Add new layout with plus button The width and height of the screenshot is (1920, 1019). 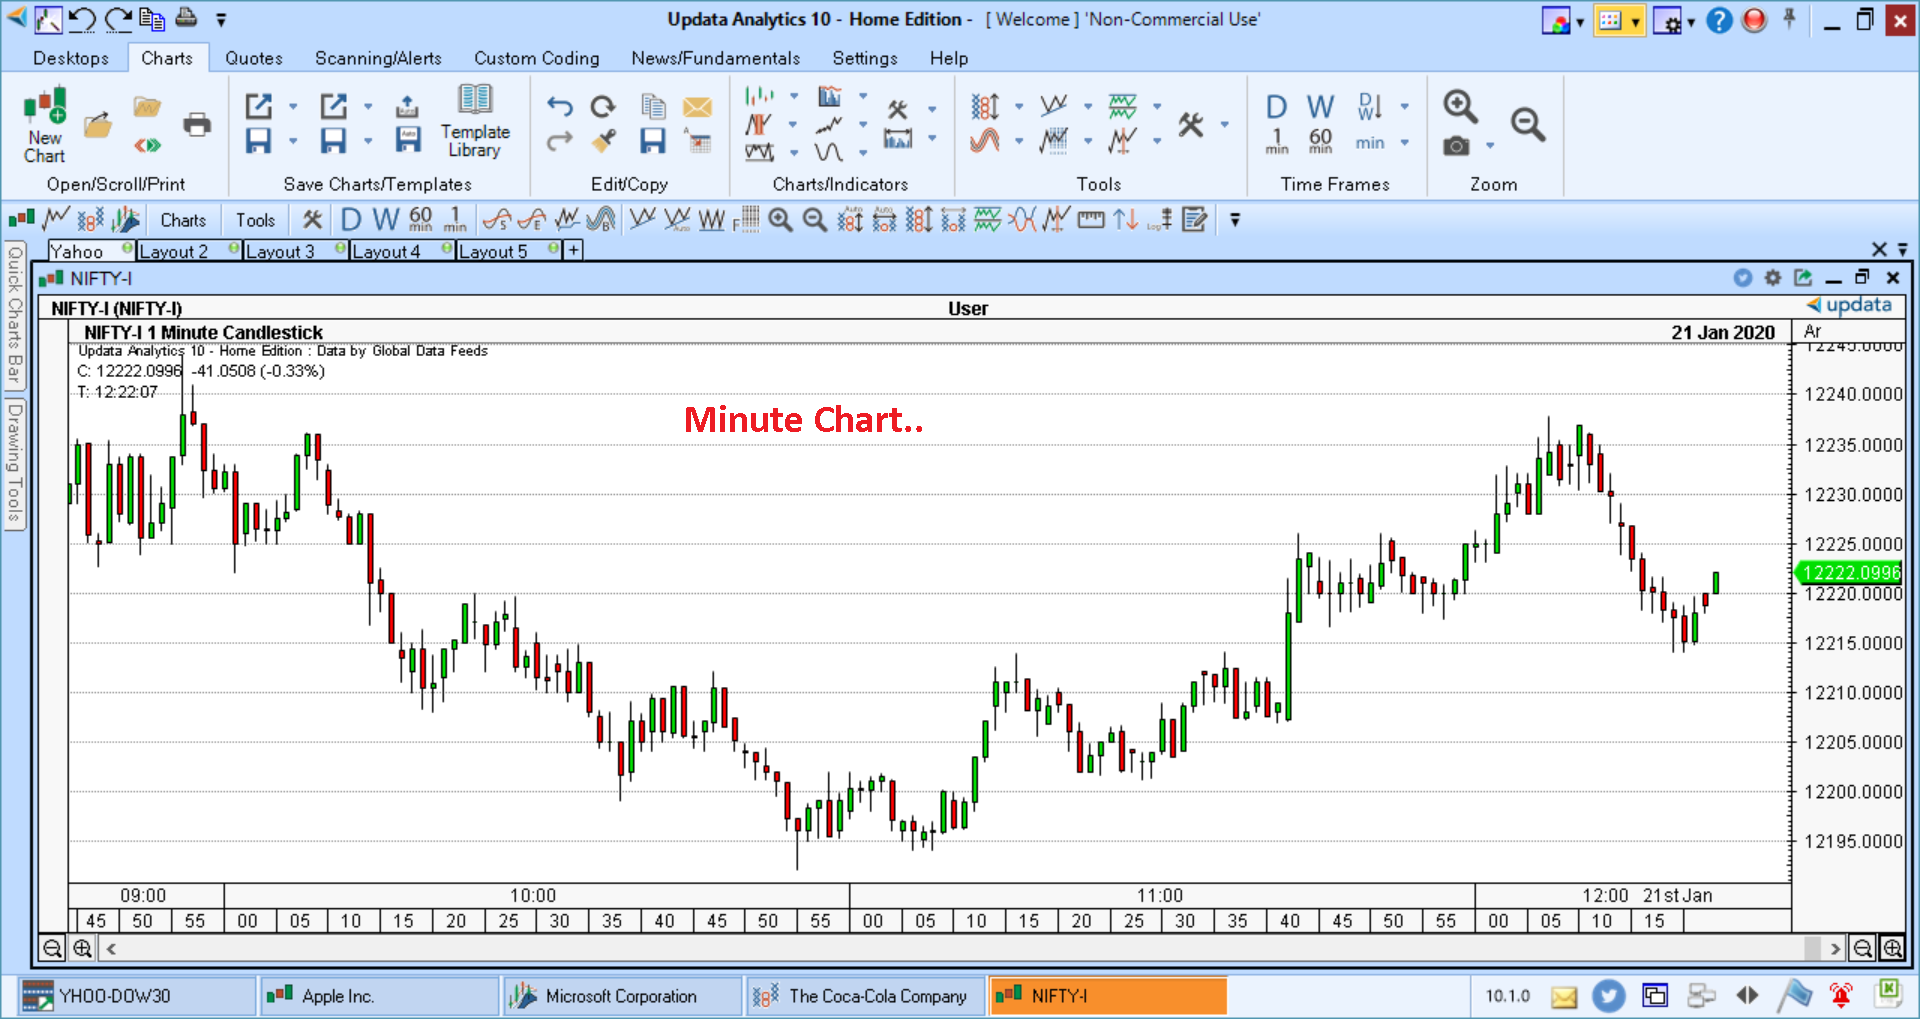574,250
